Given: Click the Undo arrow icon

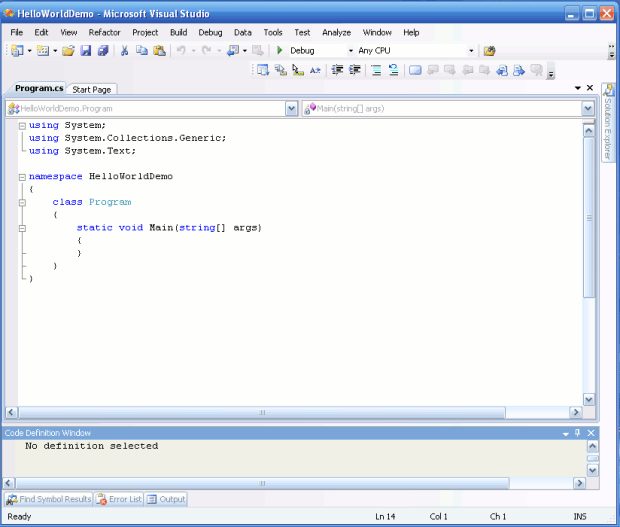Looking at the screenshot, I should click(x=181, y=51).
